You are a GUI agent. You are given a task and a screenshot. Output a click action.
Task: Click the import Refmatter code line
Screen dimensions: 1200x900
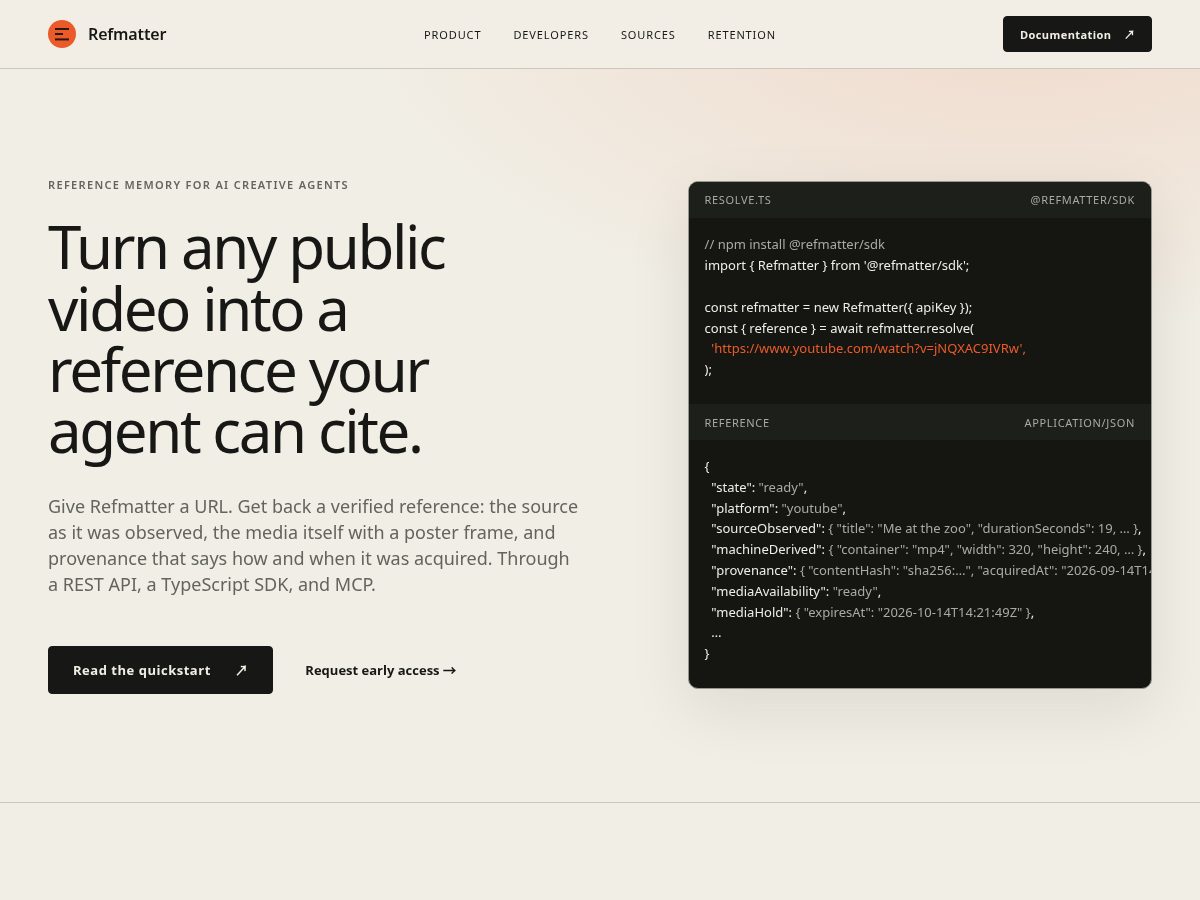(x=837, y=265)
